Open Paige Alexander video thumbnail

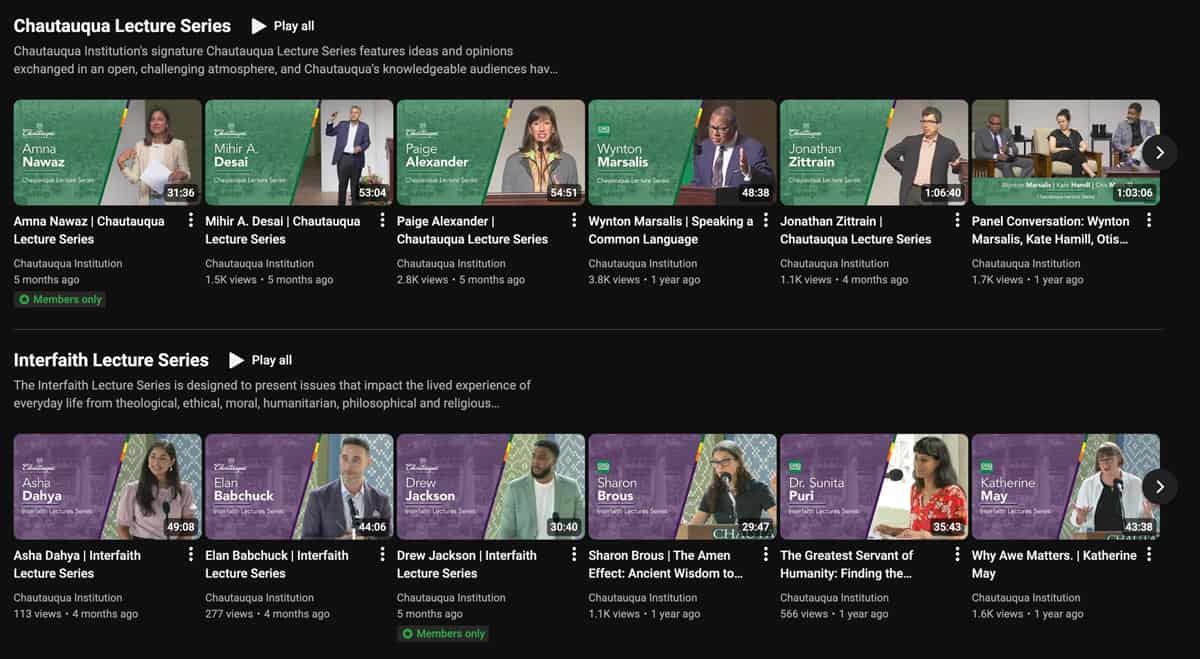491,153
